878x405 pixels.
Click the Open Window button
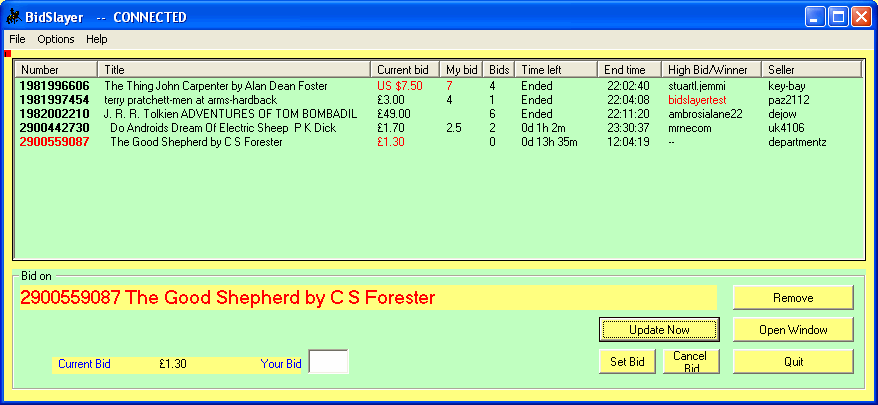(793, 329)
